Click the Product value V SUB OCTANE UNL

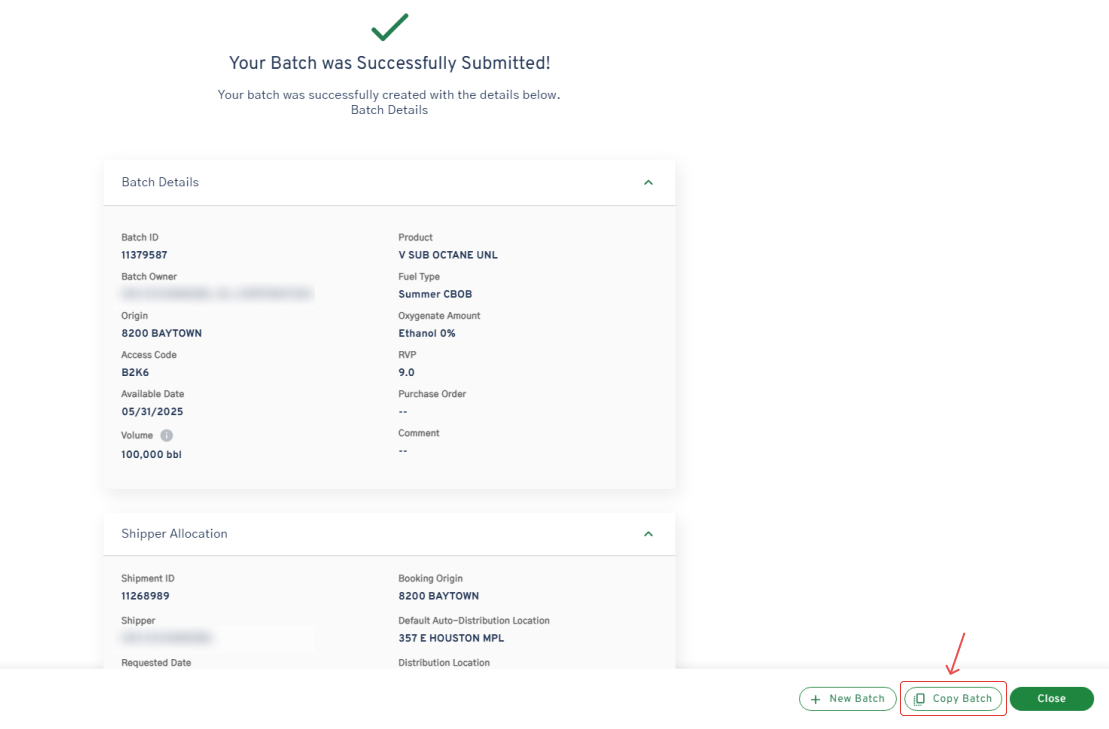[x=448, y=255]
